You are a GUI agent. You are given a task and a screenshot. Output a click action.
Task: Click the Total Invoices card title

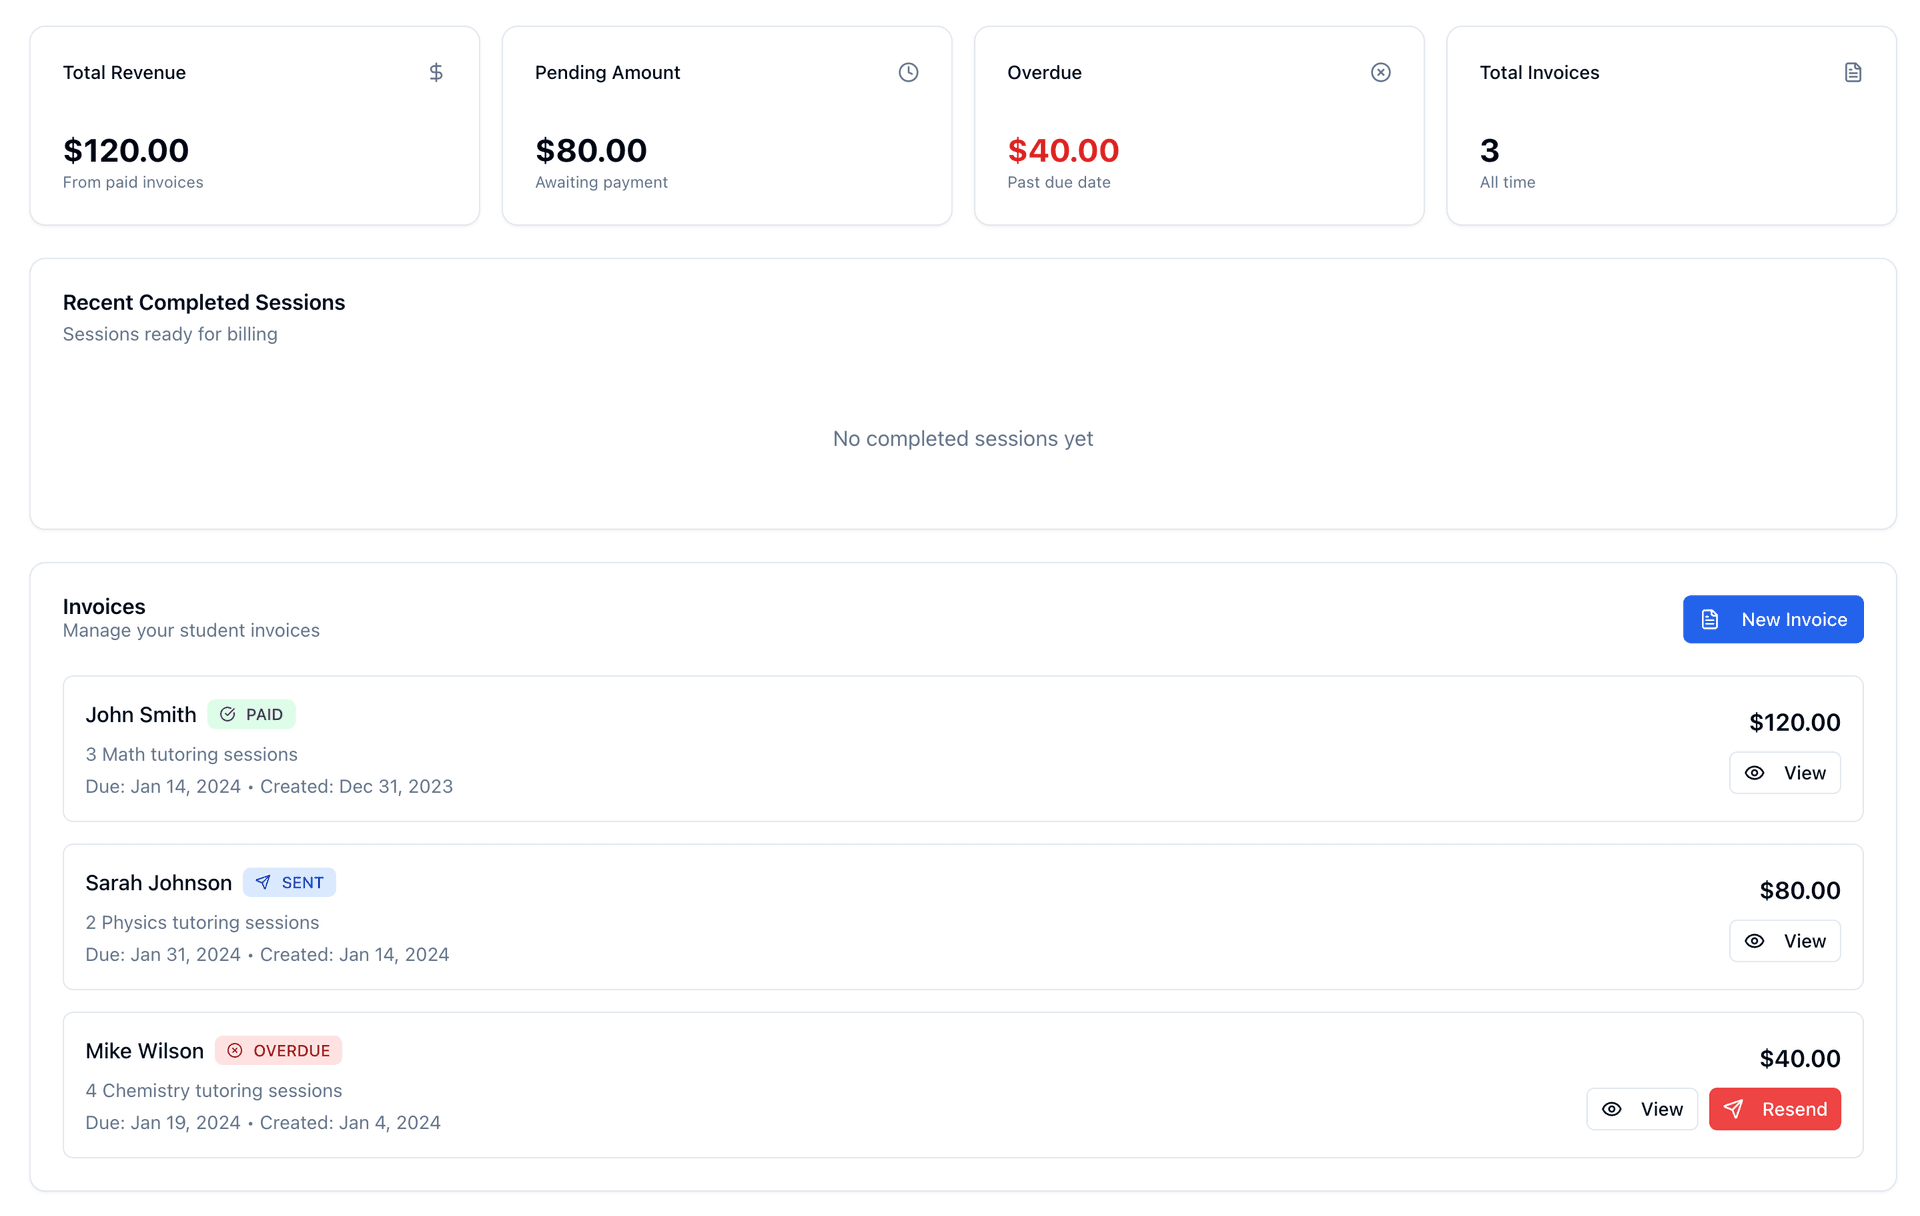pos(1539,72)
